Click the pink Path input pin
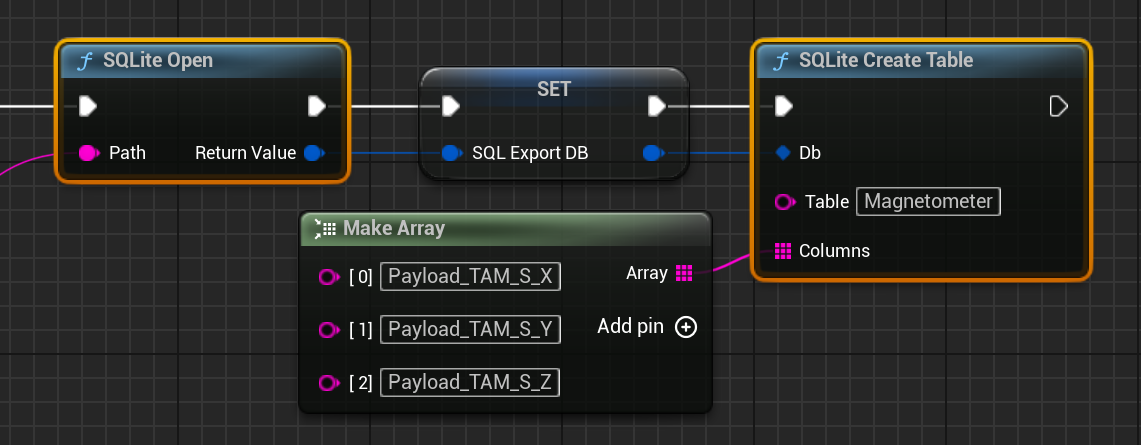Image resolution: width=1141 pixels, height=445 pixels. pyautogui.click(x=87, y=153)
